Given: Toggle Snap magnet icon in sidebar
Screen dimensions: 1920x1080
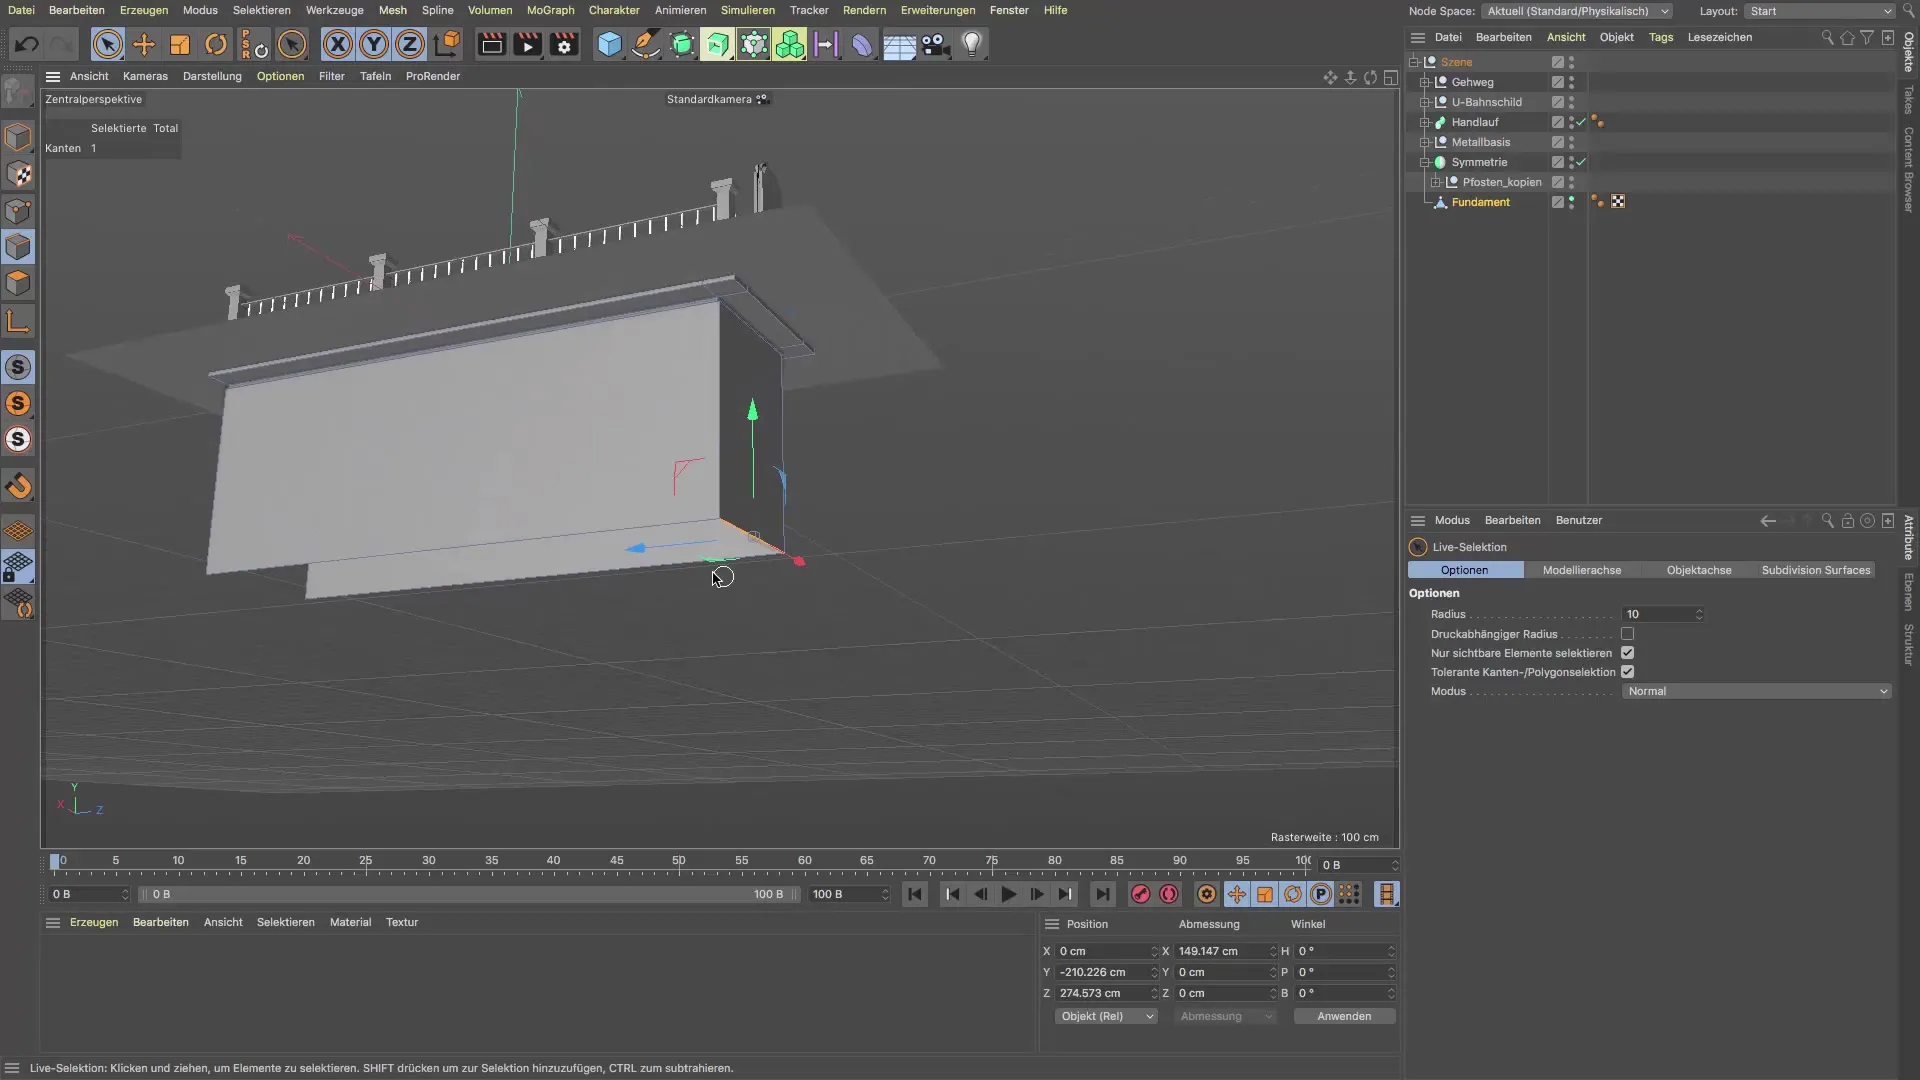Looking at the screenshot, I should coord(18,487).
